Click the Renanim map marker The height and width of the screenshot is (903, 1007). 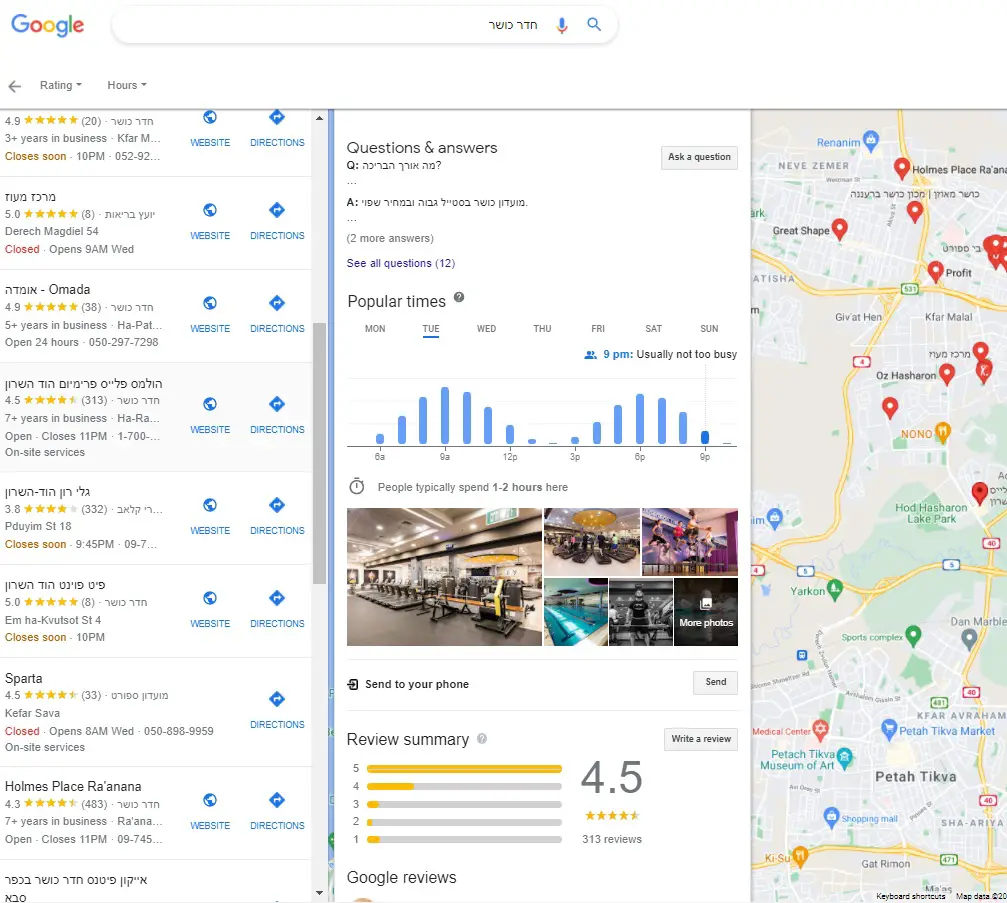tap(871, 139)
